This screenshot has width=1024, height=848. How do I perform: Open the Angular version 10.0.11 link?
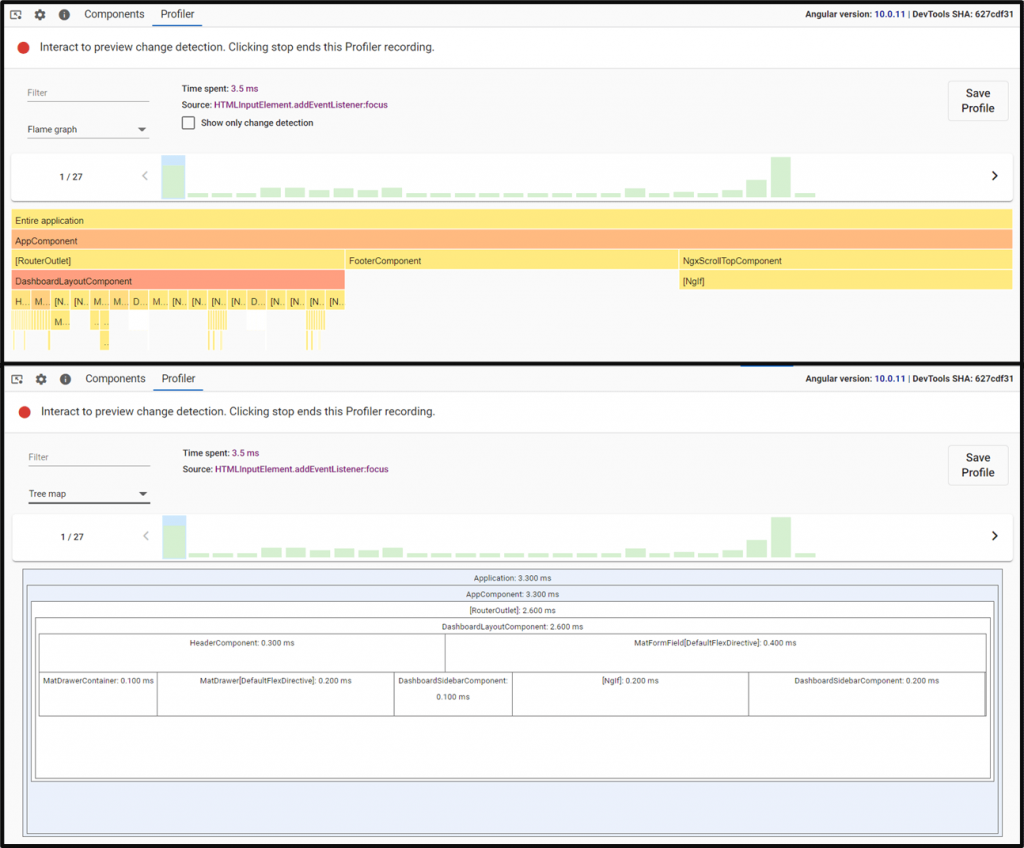pyautogui.click(x=890, y=14)
